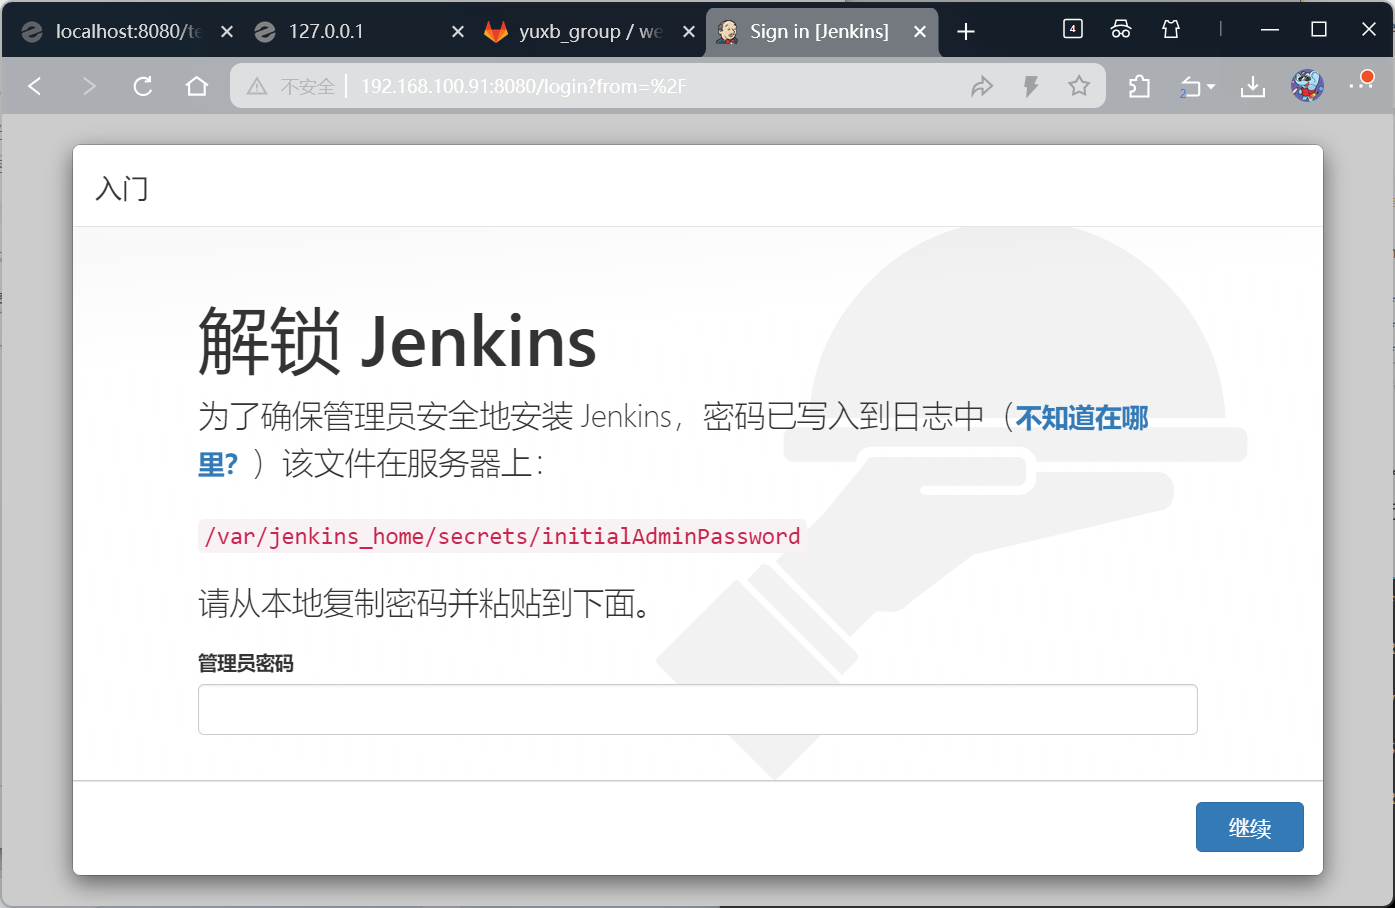Open the 不知道在哪里? help link
Image resolution: width=1395 pixels, height=908 pixels.
[x=1082, y=417]
